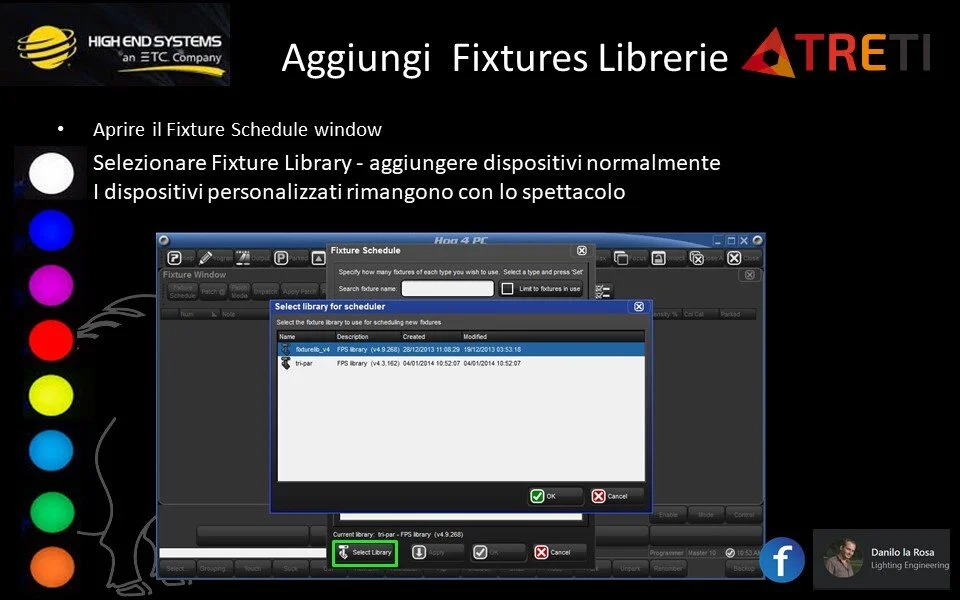Select the tri-par library row
The height and width of the screenshot is (600, 960).
click(461, 364)
